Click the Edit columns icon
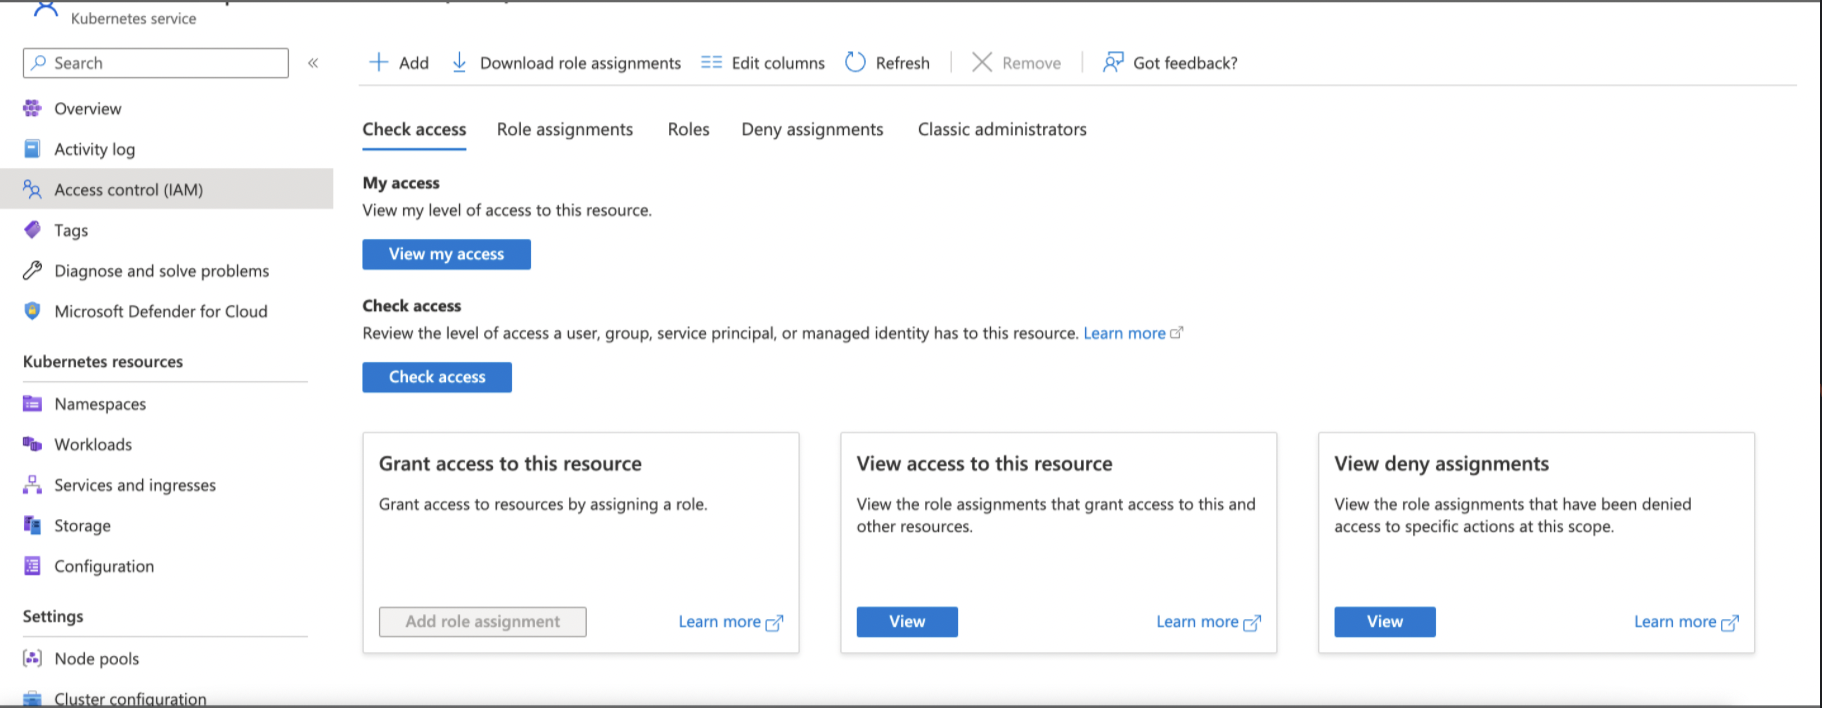The width and height of the screenshot is (1822, 708). click(711, 62)
